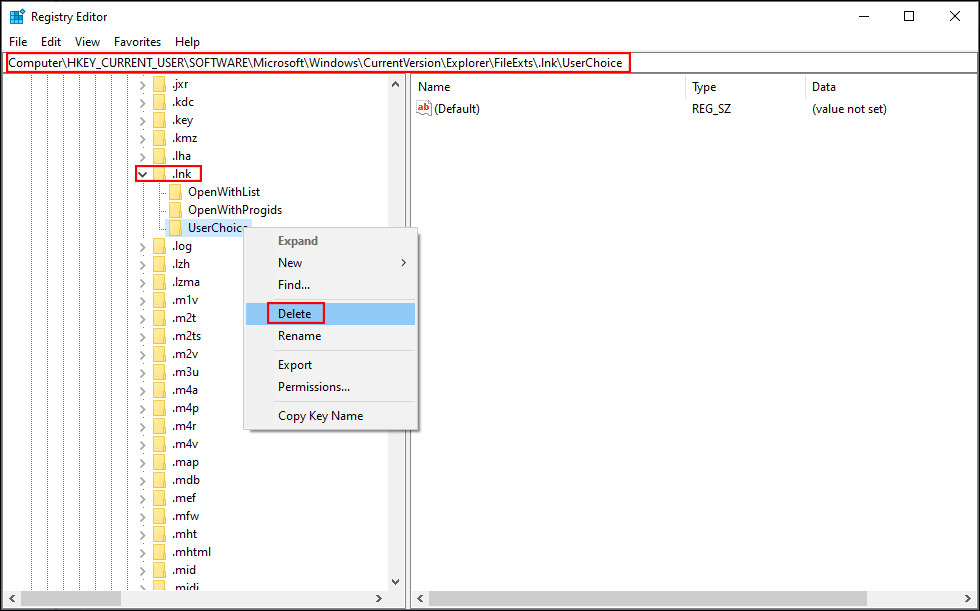The width and height of the screenshot is (980, 611).
Task: Click the .jxr folder icon
Action: [x=159, y=84]
